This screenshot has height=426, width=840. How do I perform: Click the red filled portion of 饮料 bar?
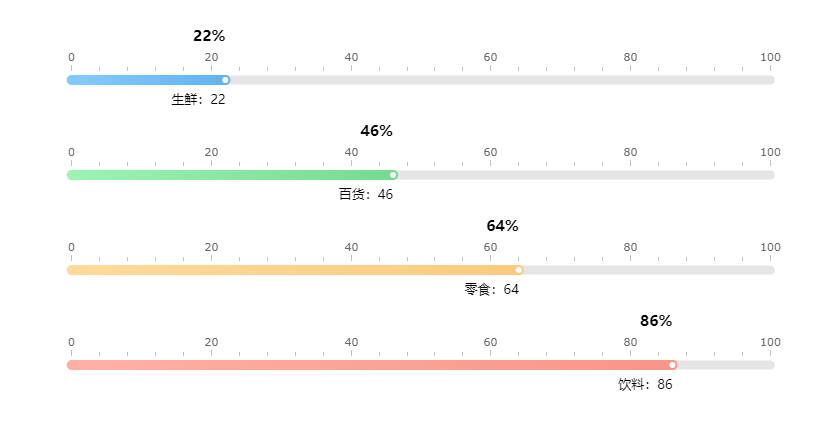tap(370, 365)
